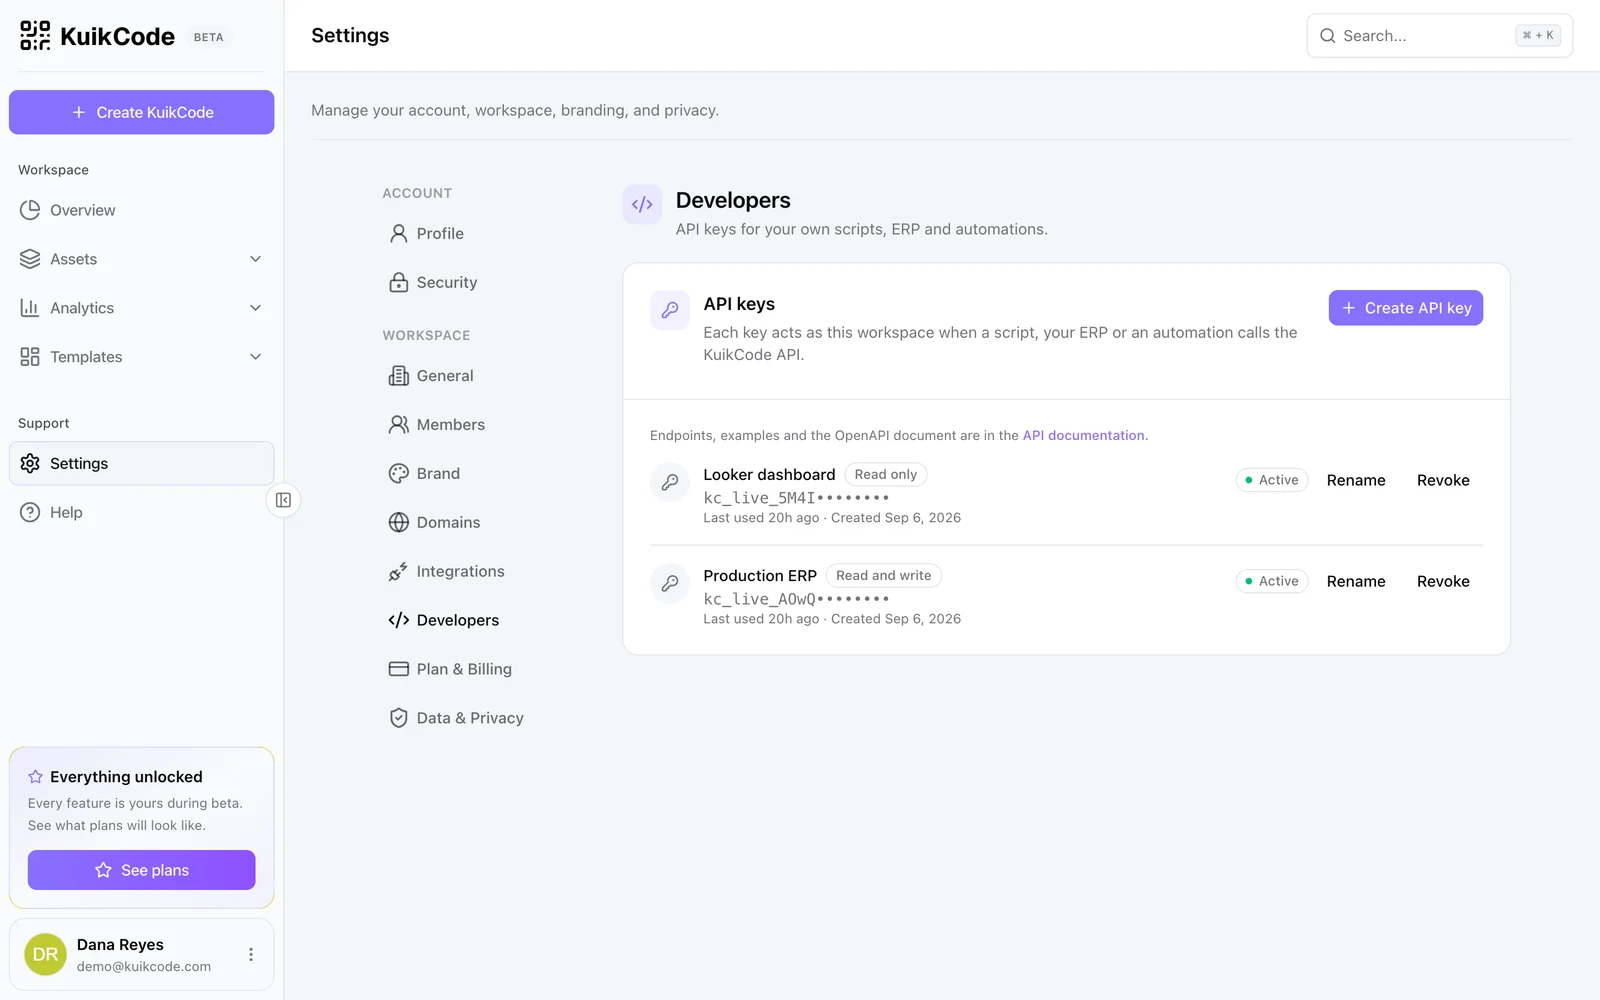Screen dimensions: 1600x1000
Task: Click the Production ERP key icon
Action: coord(670,583)
